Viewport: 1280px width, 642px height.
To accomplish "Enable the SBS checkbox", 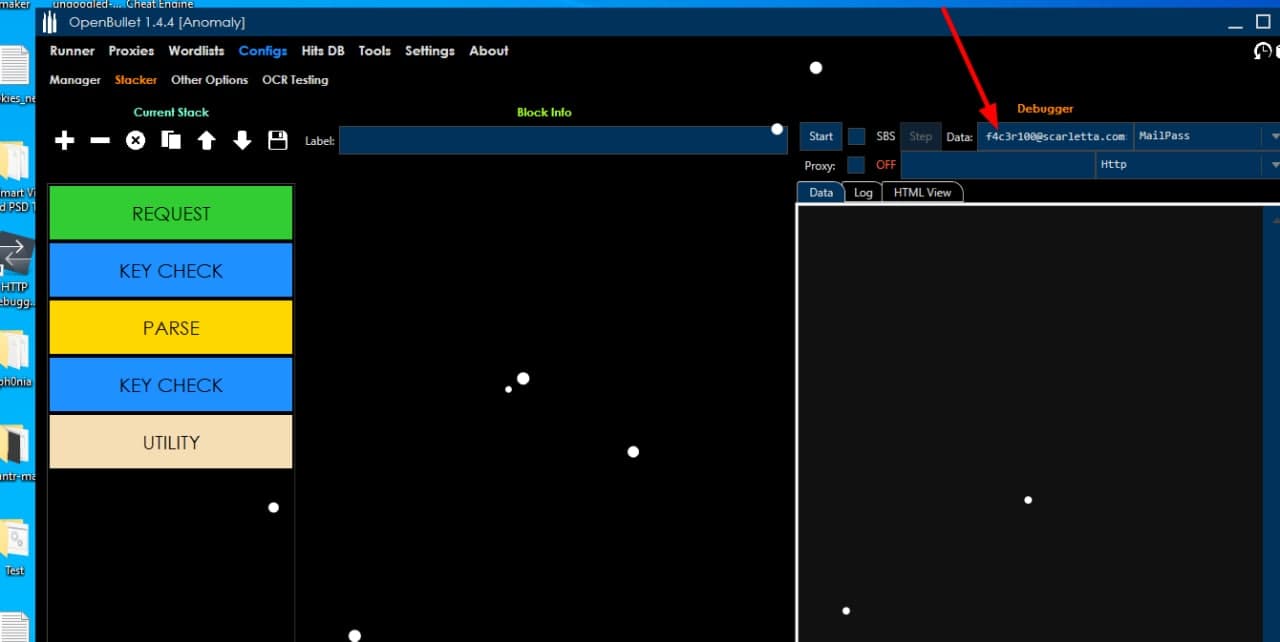I will coord(856,137).
